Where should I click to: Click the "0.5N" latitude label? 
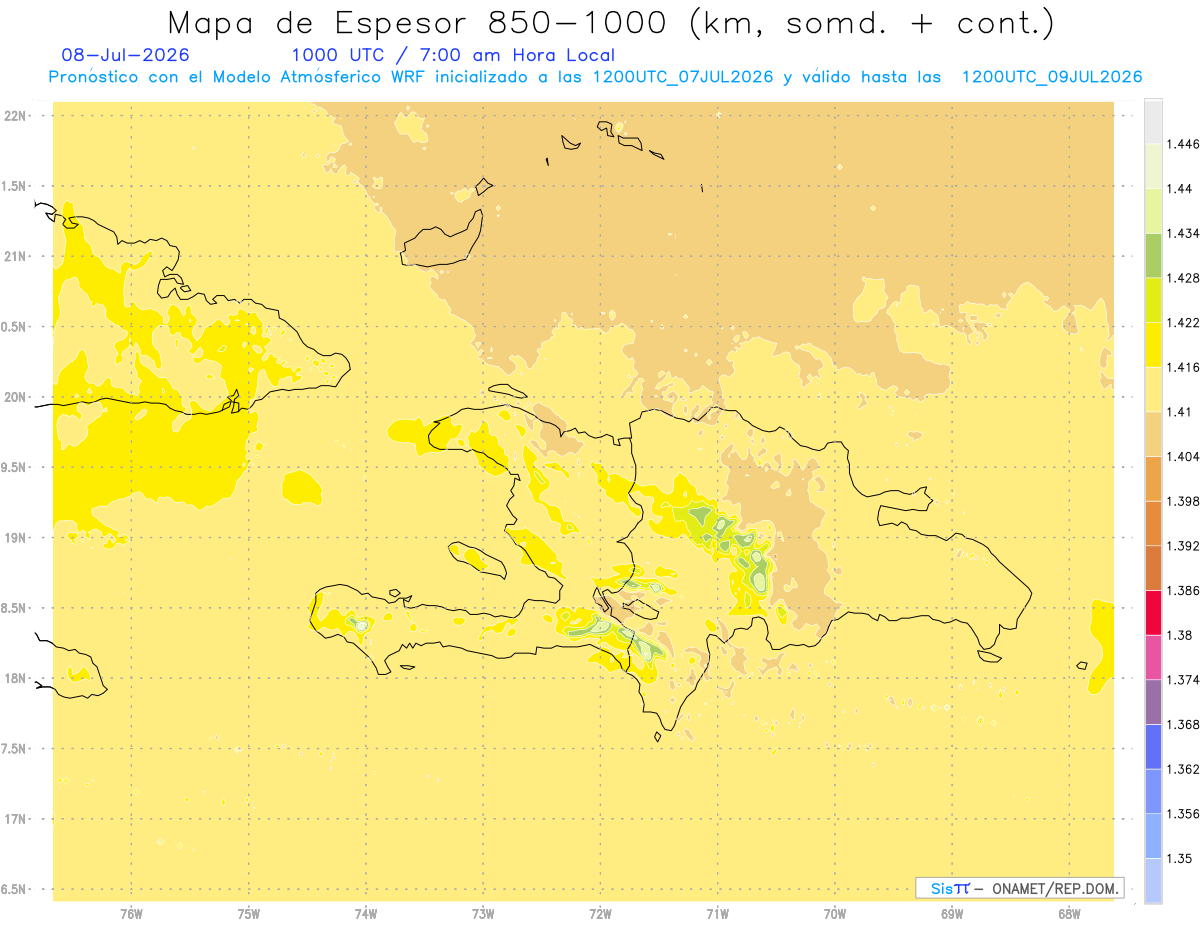click(14, 327)
